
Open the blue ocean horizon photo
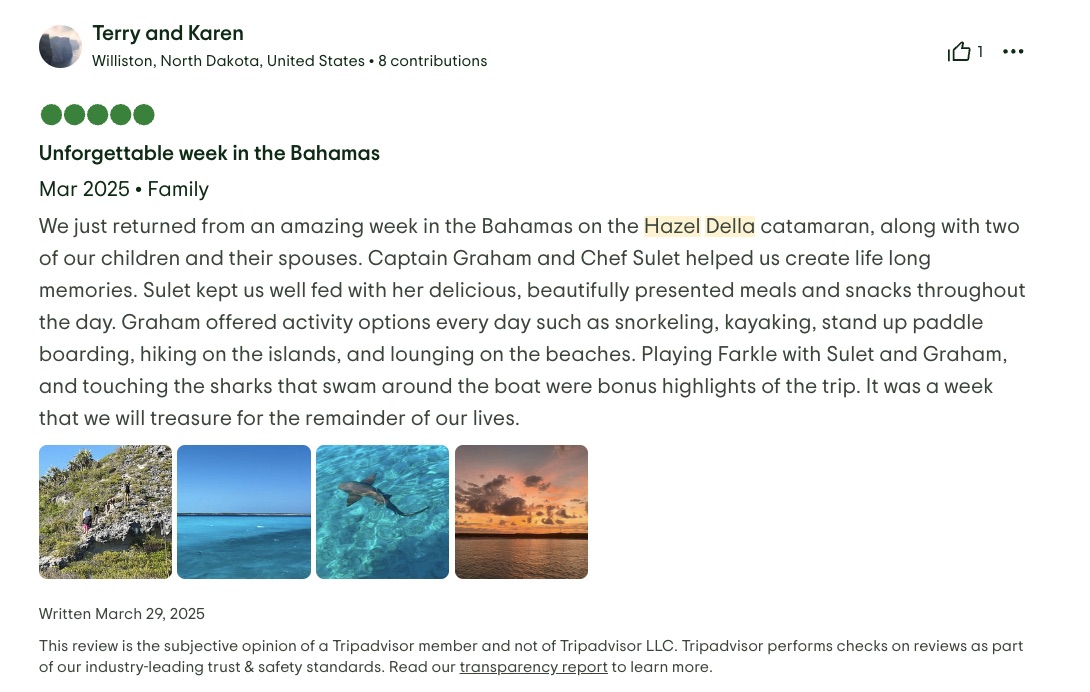(x=244, y=512)
